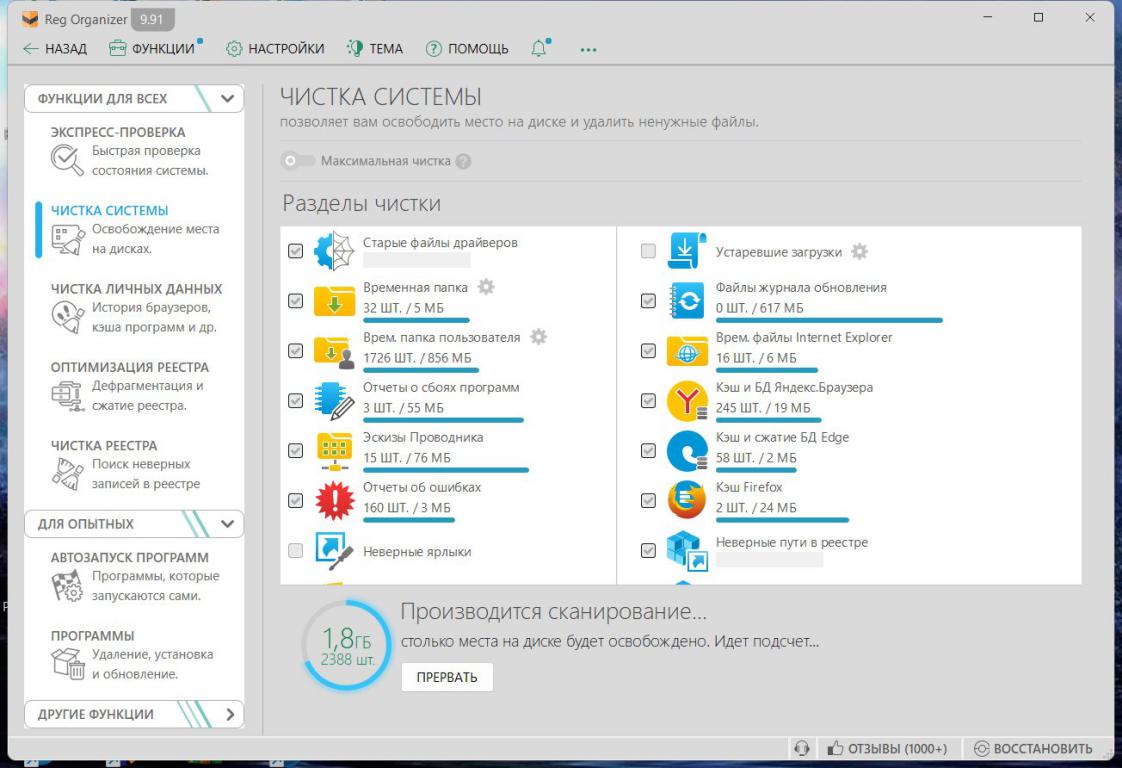Click the help question mark near Максимальная чистка
This screenshot has width=1122, height=768.
pyautogui.click(x=463, y=161)
